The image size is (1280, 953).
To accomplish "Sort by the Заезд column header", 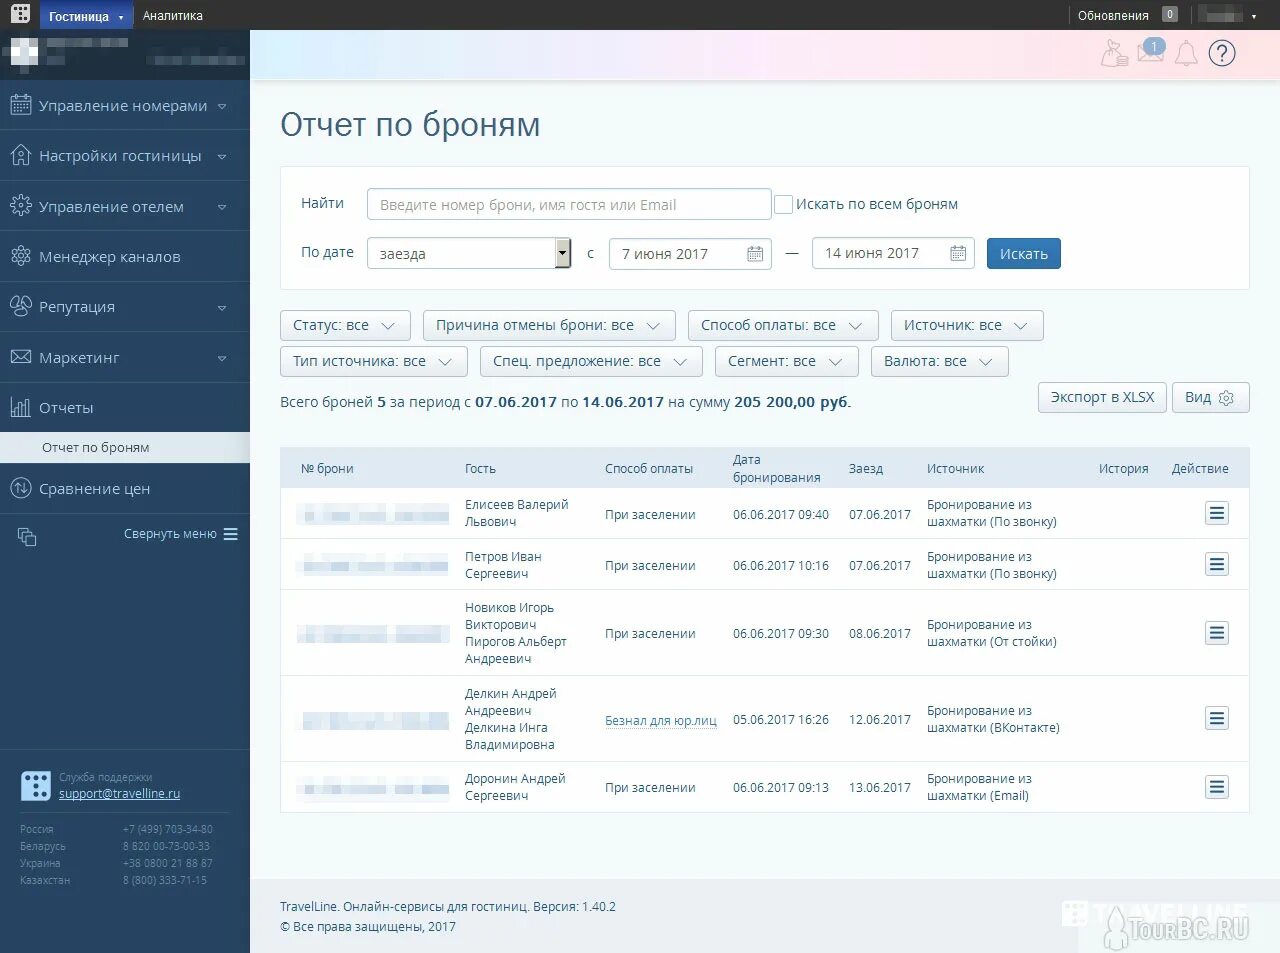I will [x=866, y=468].
